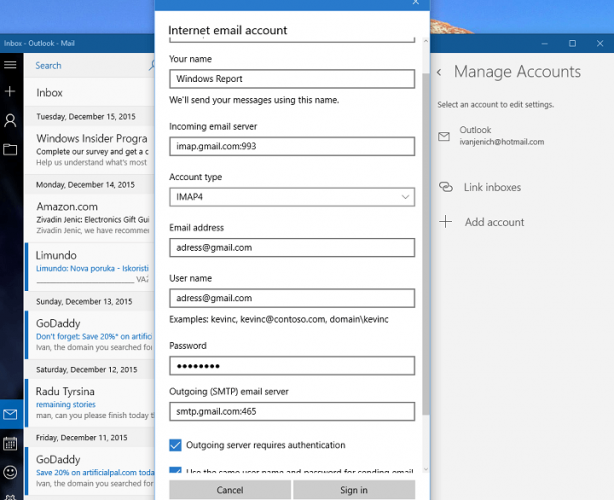Go back from Manage Accounts pane

pos(439,72)
